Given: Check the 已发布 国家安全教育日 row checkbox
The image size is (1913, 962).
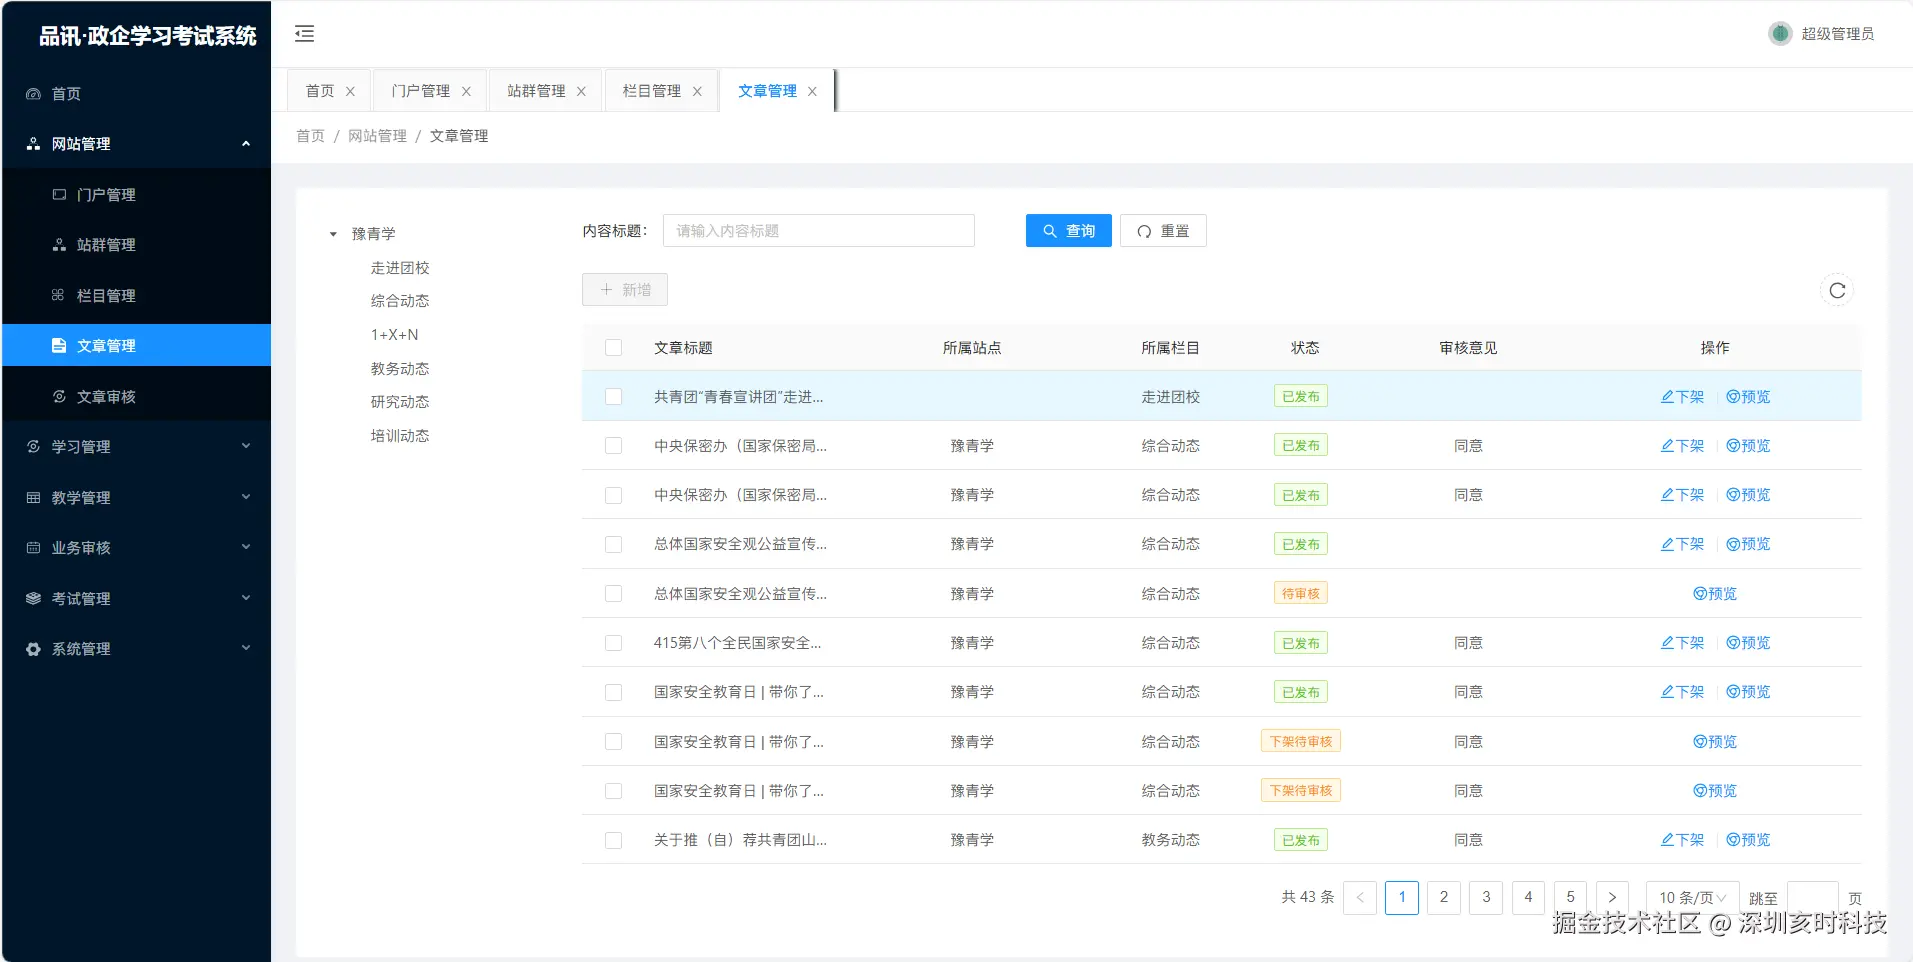Looking at the screenshot, I should click(614, 692).
